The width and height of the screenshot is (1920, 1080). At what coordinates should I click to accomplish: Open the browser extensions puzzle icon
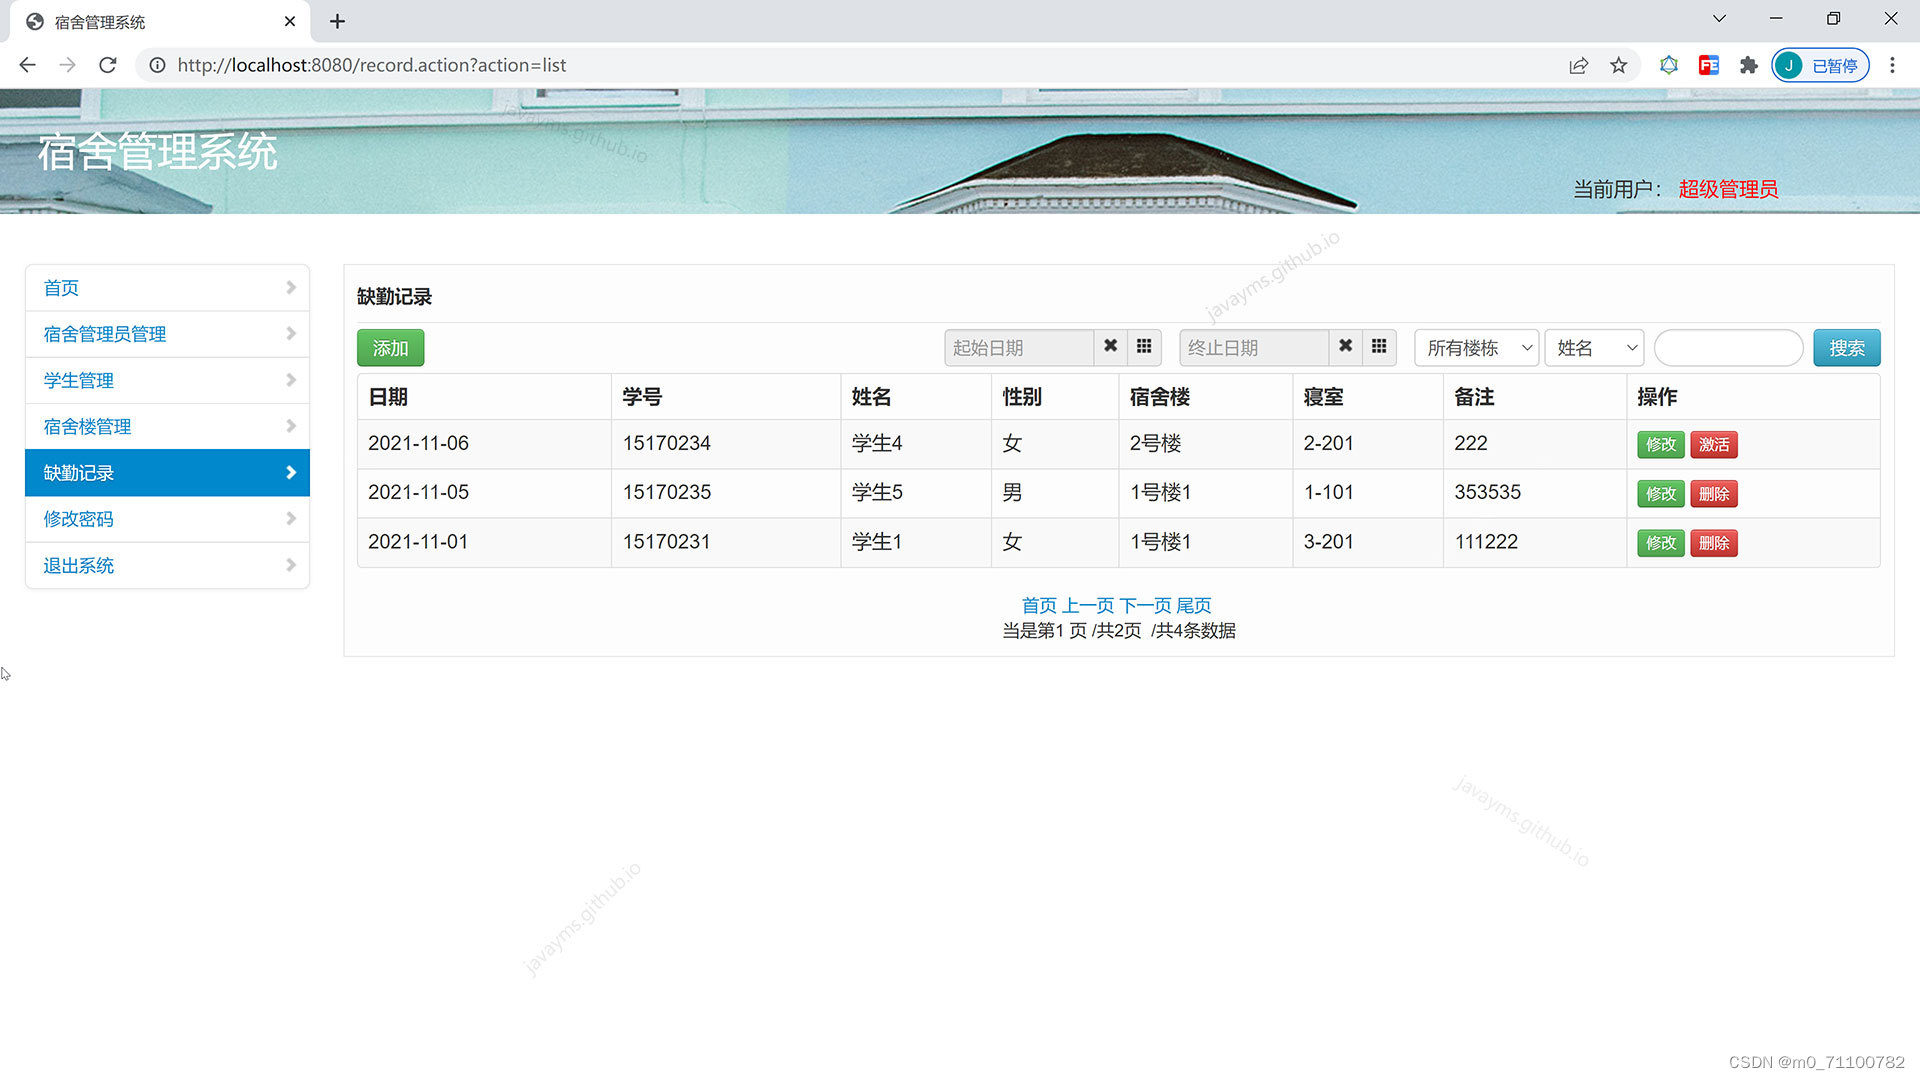[1748, 65]
